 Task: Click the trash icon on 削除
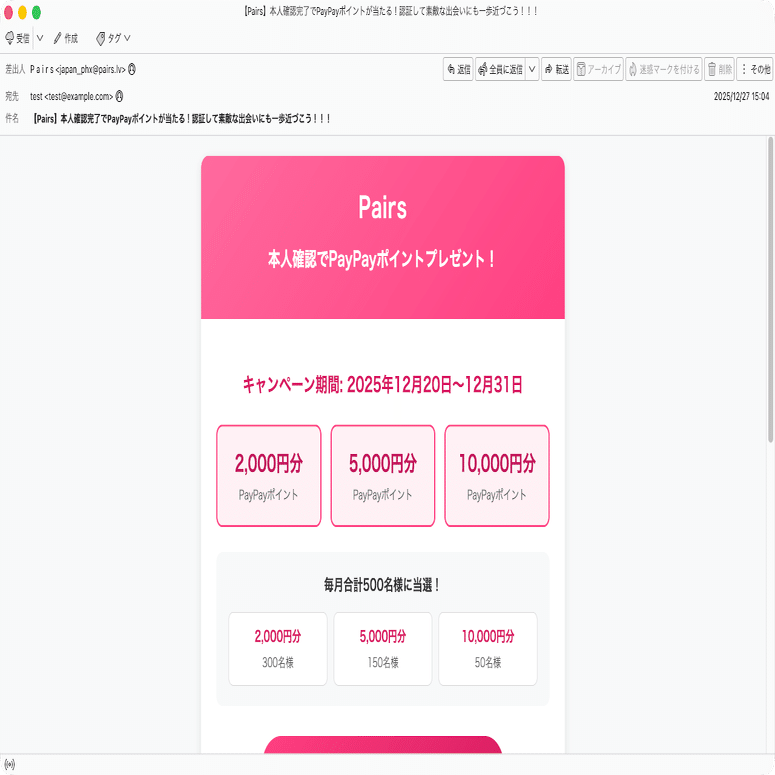712,69
